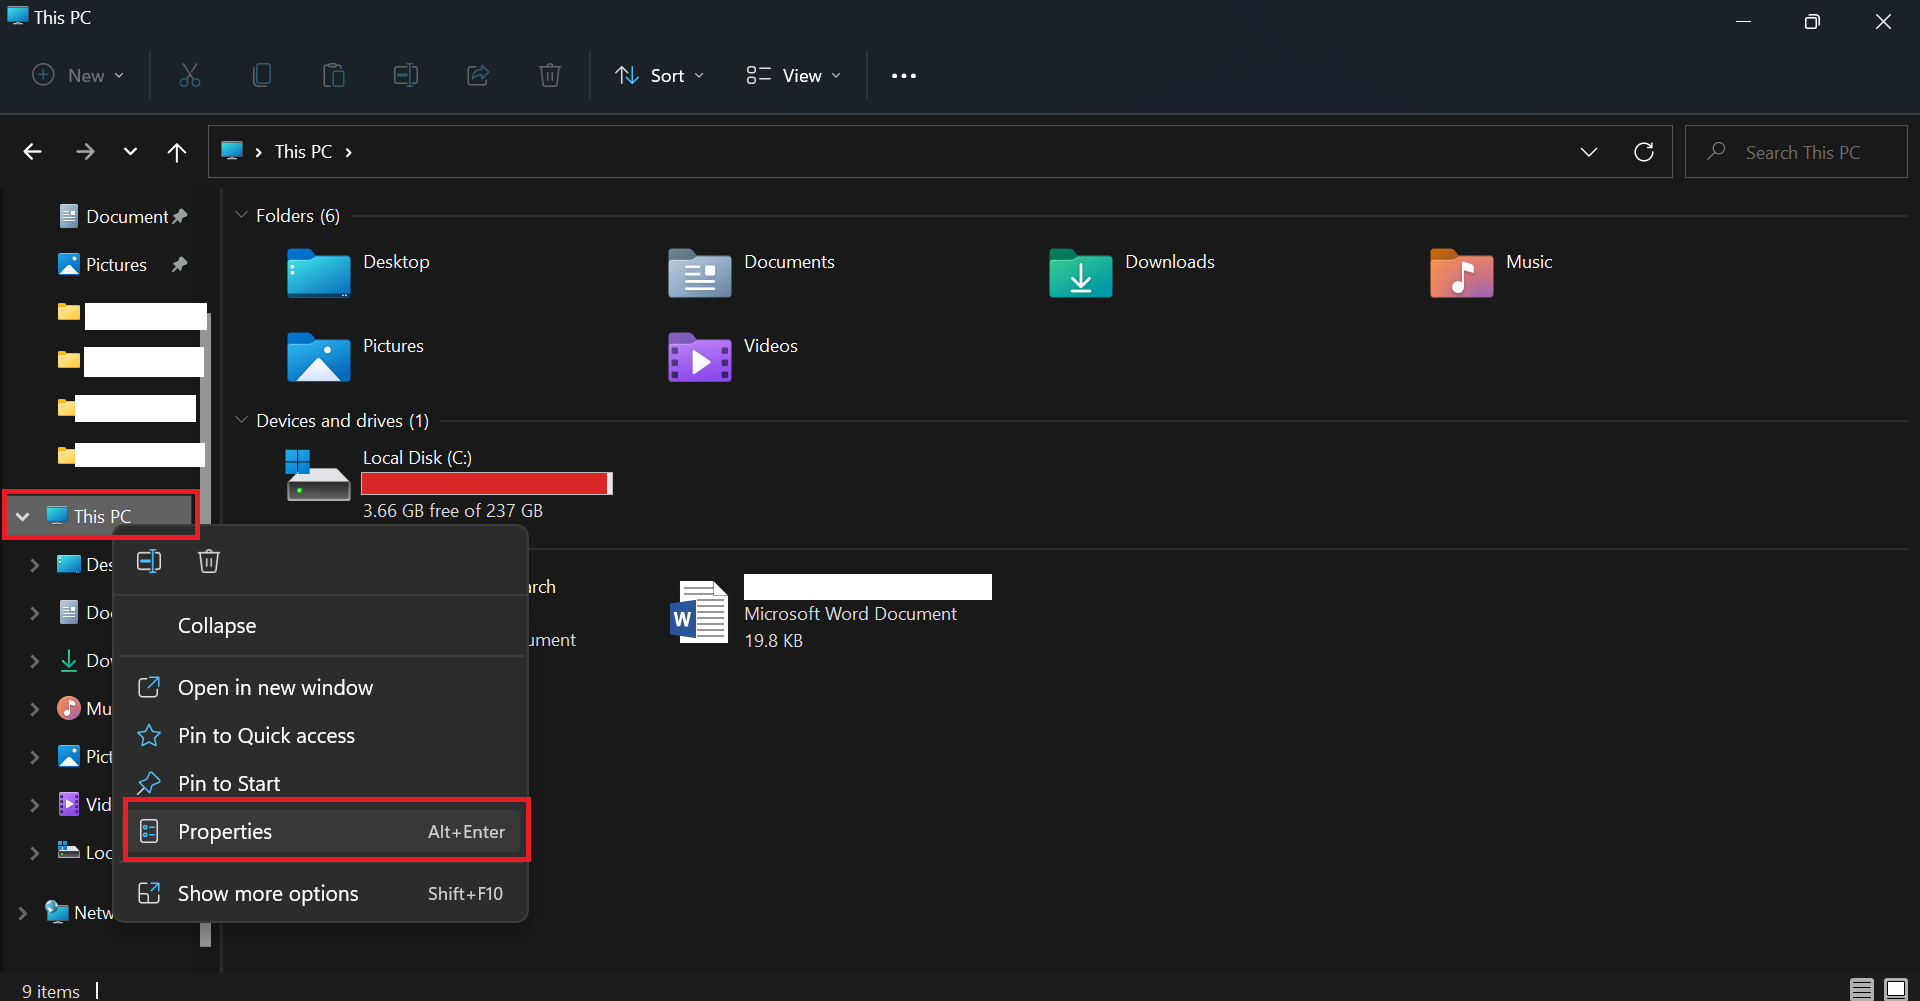Click the Cut scissors icon in toolbar
1920x1001 pixels.
click(190, 76)
